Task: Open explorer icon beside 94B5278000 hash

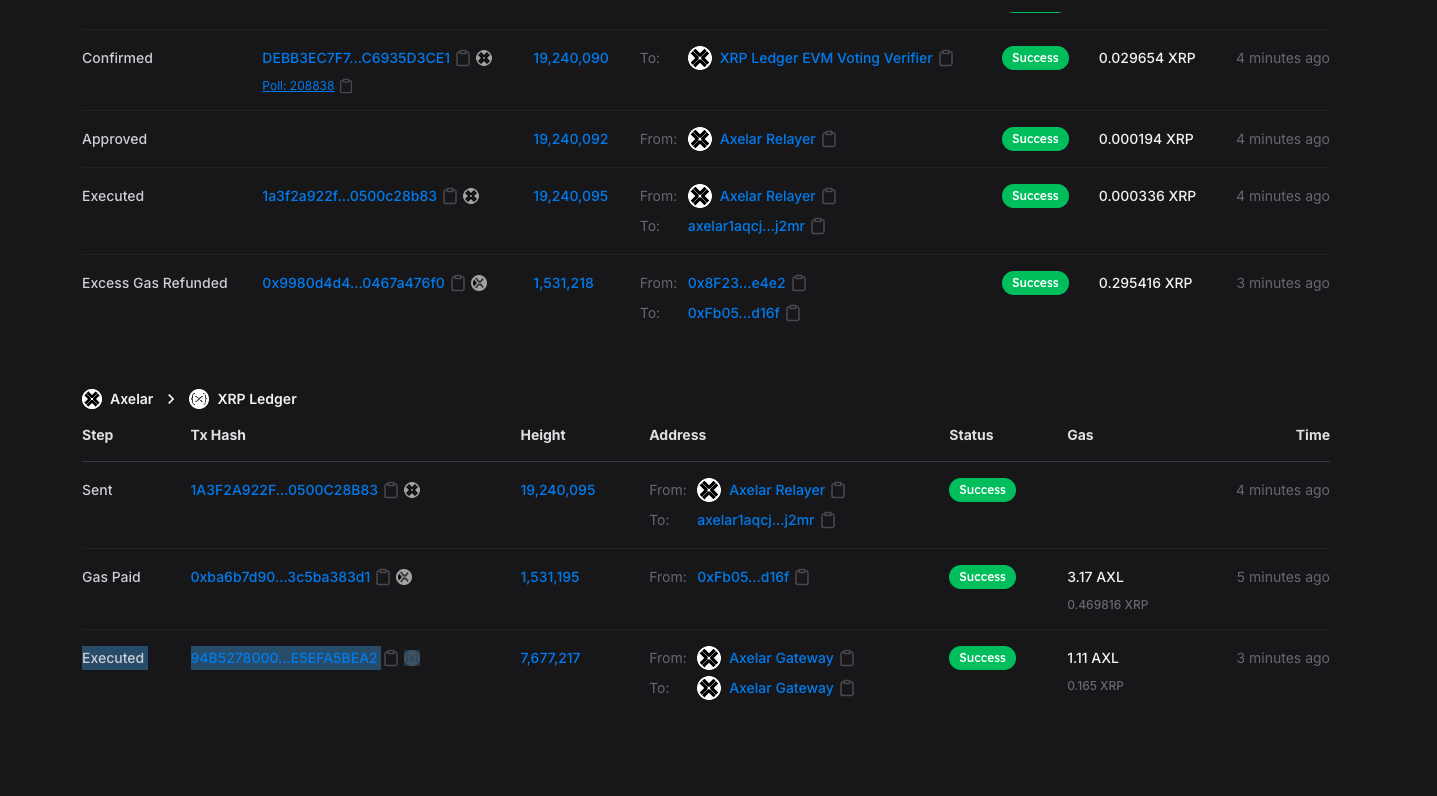Action: (x=412, y=658)
